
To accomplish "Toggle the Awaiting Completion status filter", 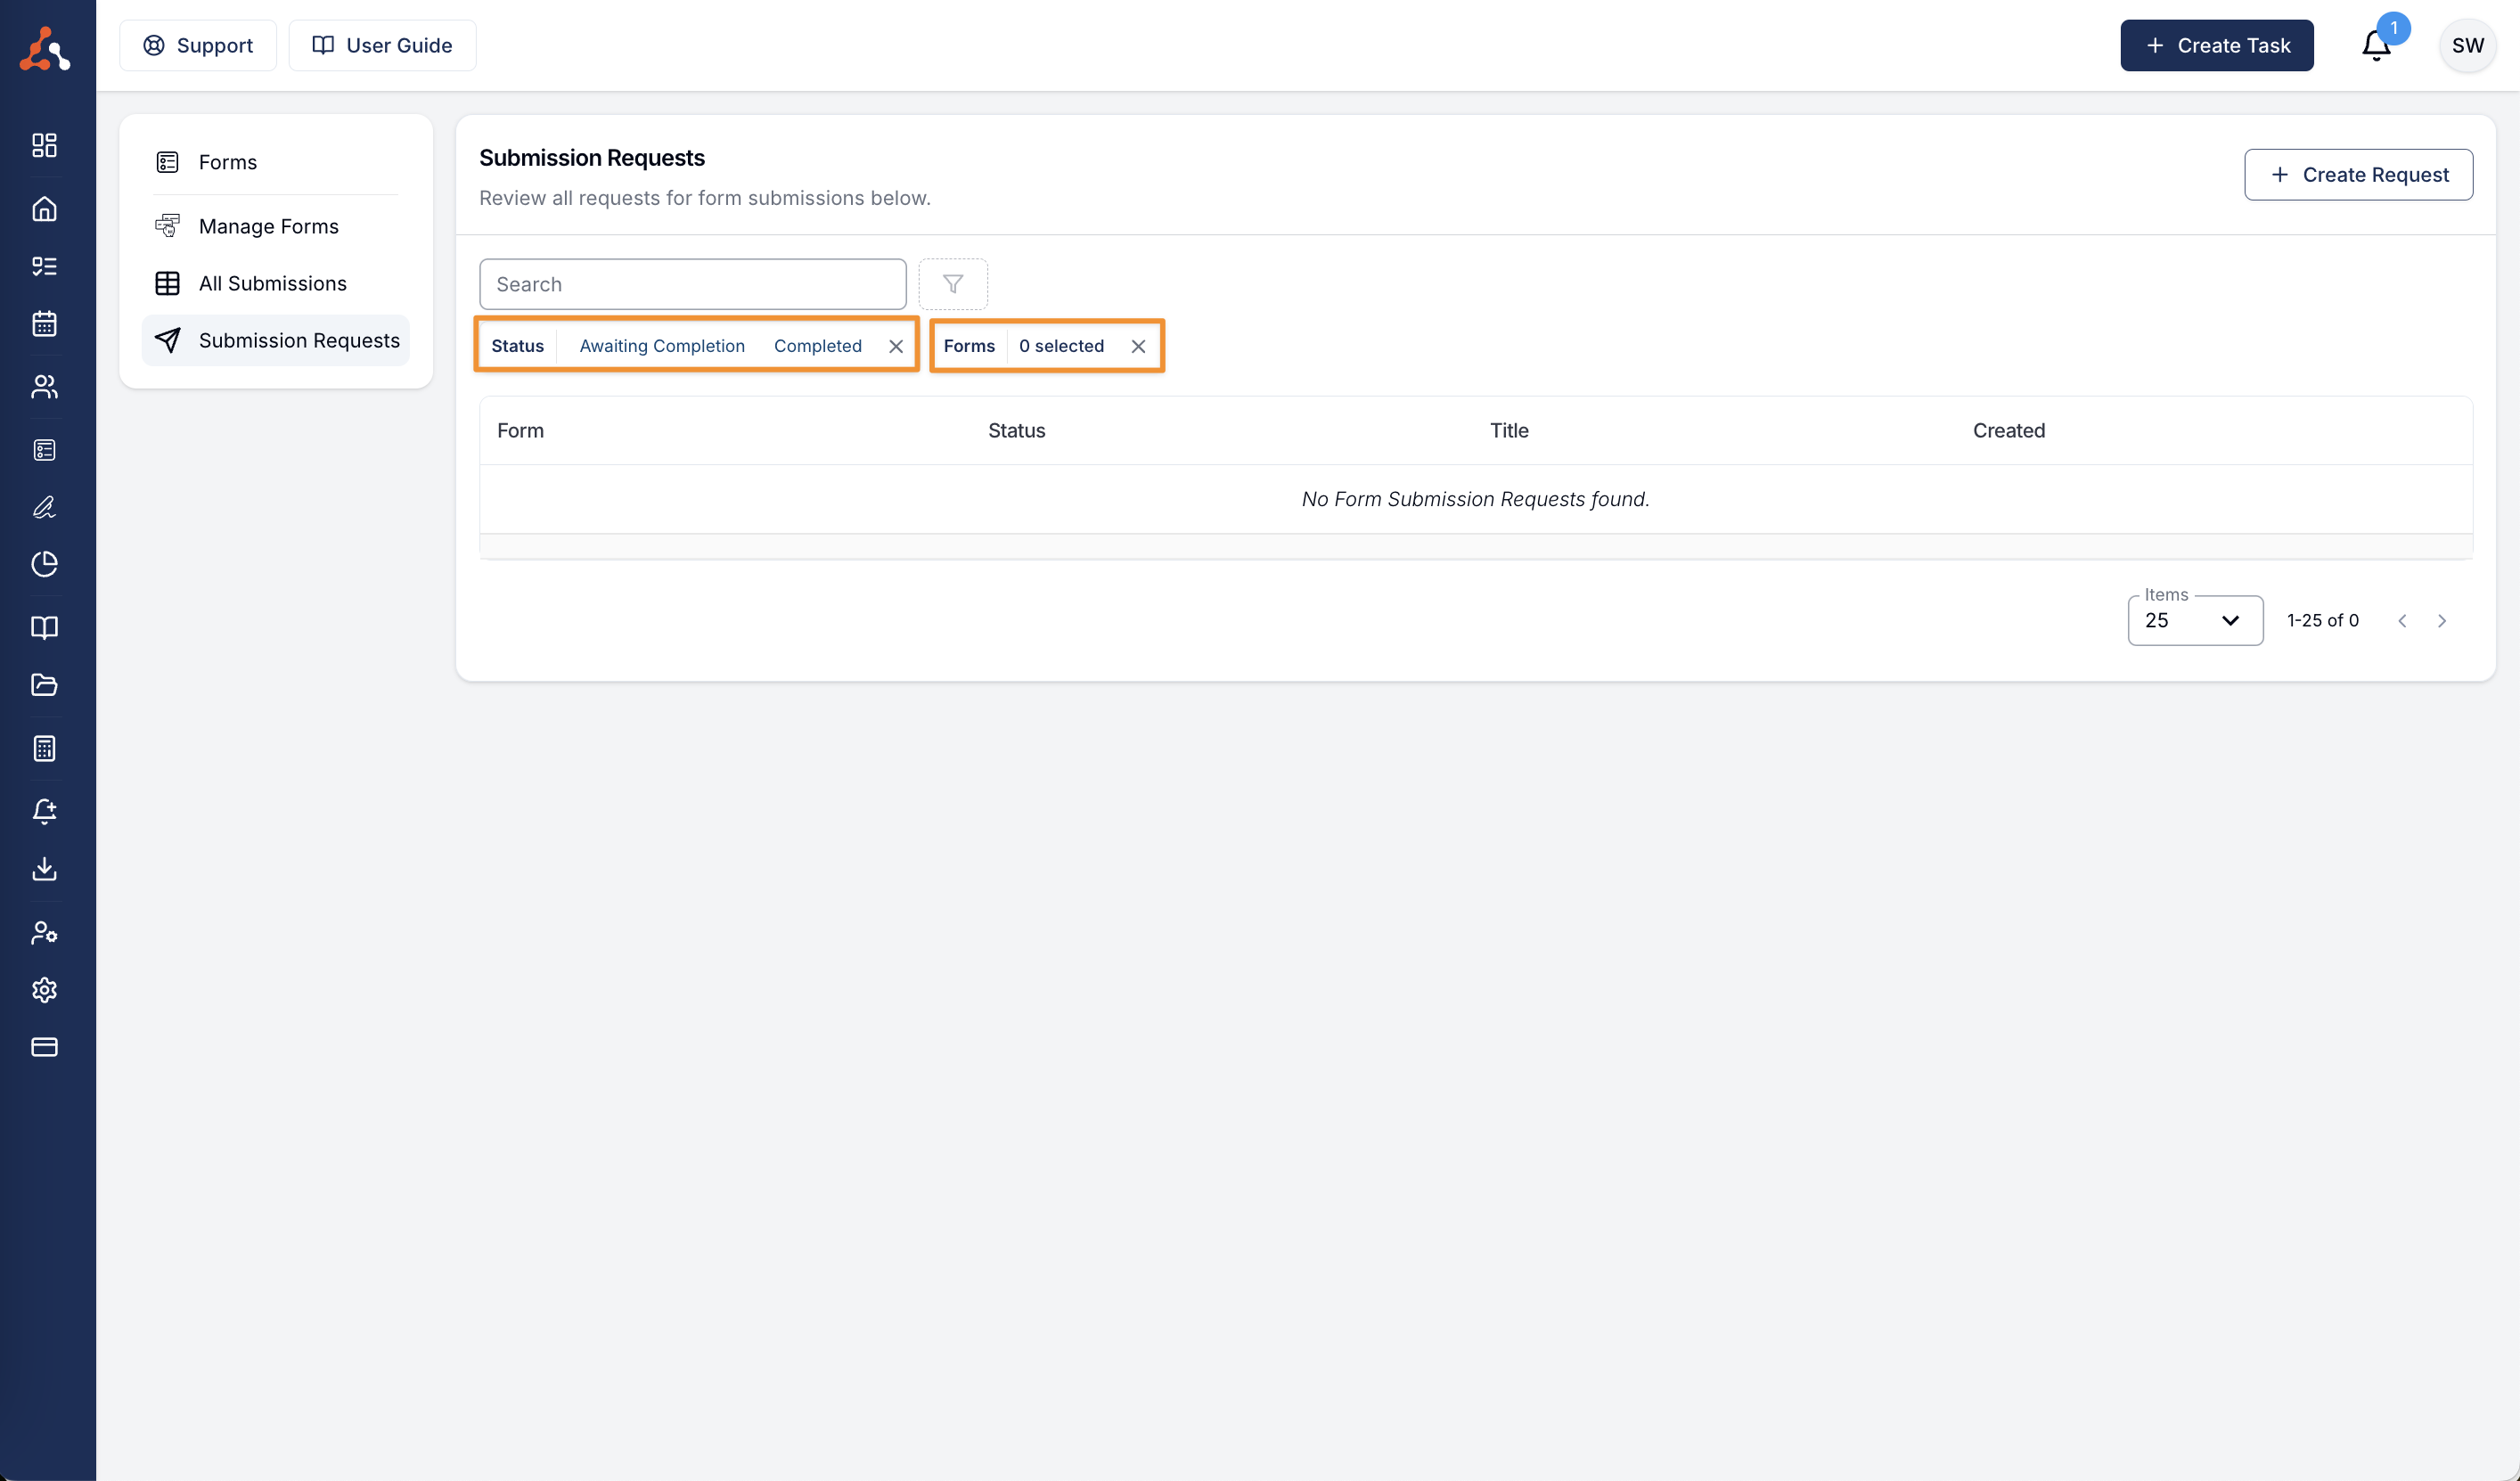I will coord(662,346).
